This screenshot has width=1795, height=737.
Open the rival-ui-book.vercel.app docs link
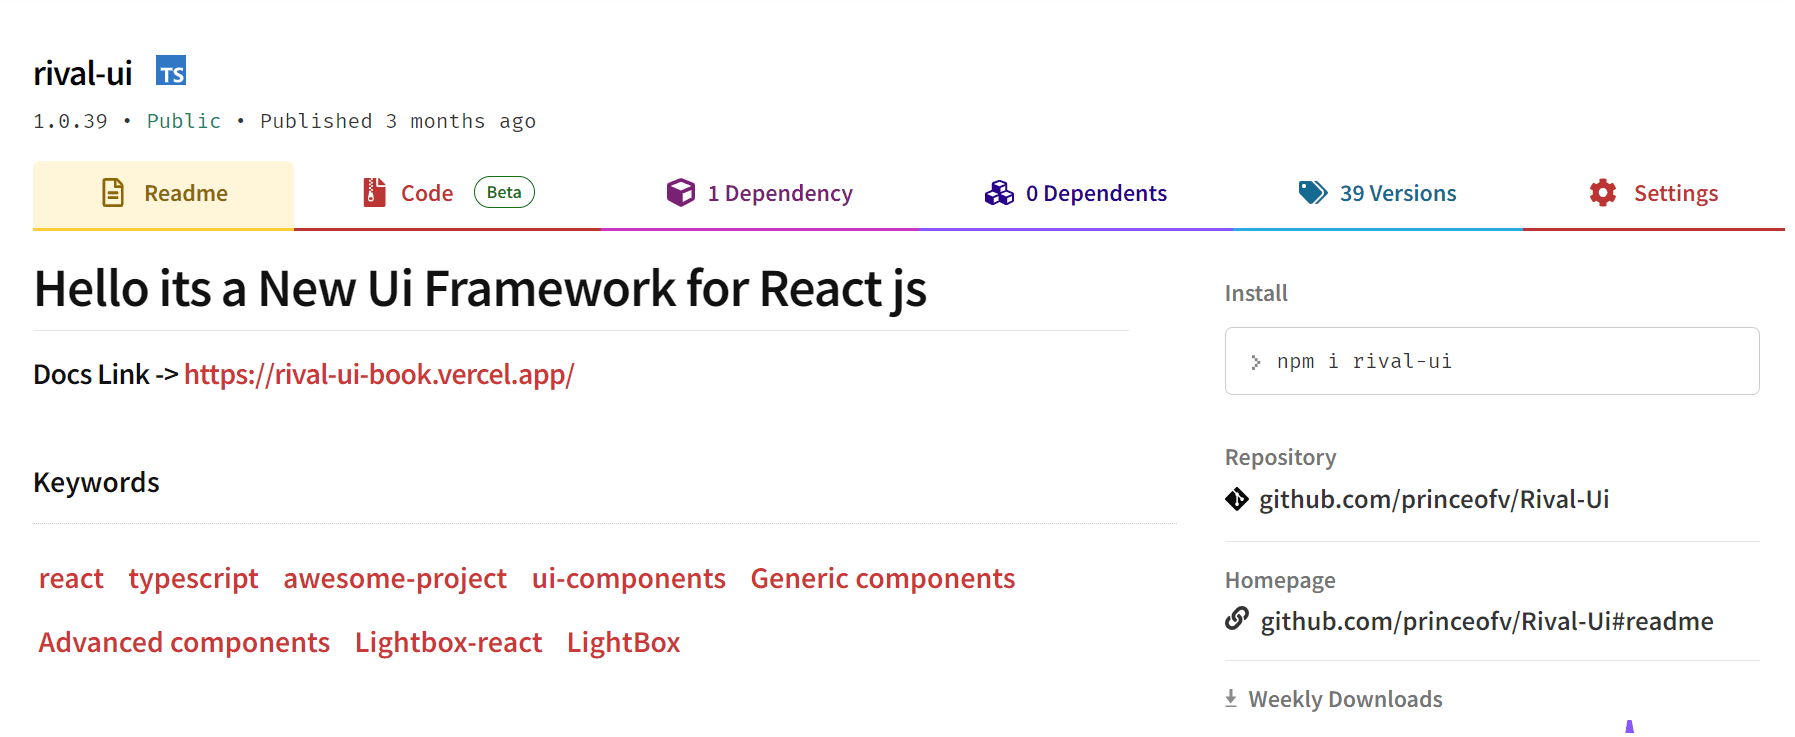click(379, 374)
